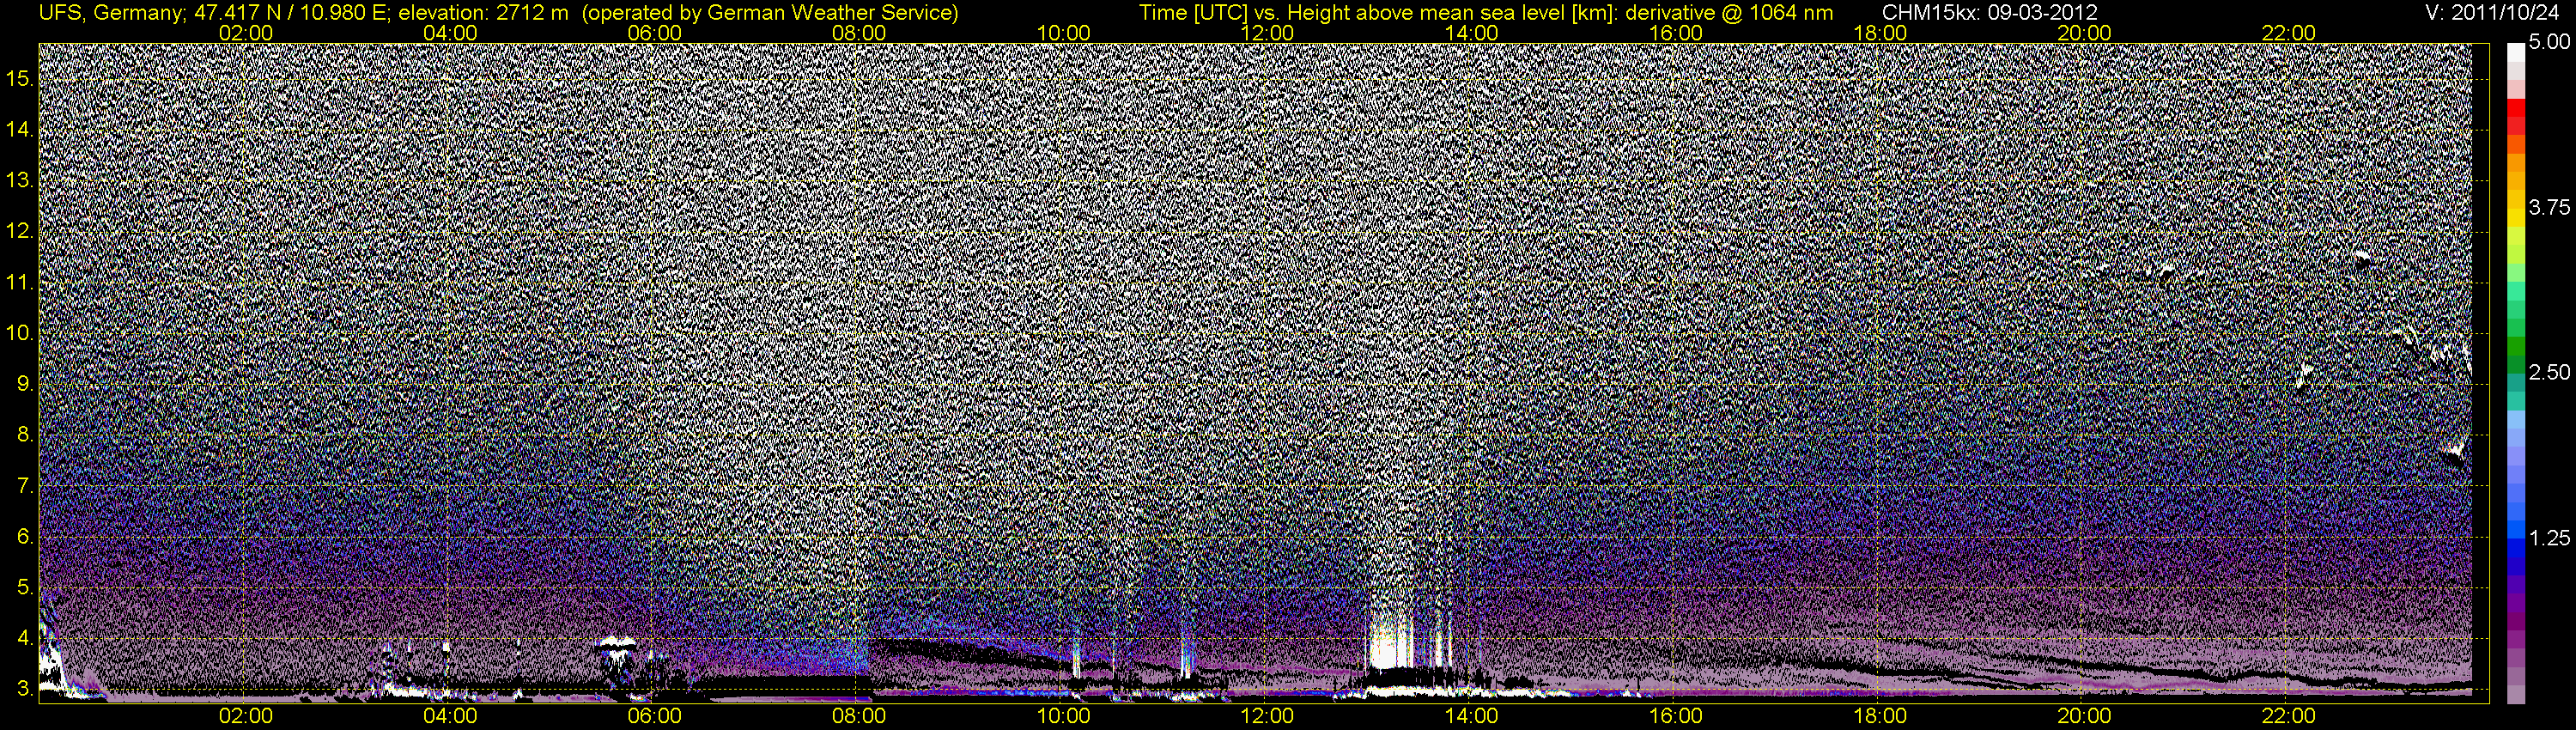This screenshot has height=730, width=2576.
Task: Click the 14. km height axis label
Action: tap(20, 130)
